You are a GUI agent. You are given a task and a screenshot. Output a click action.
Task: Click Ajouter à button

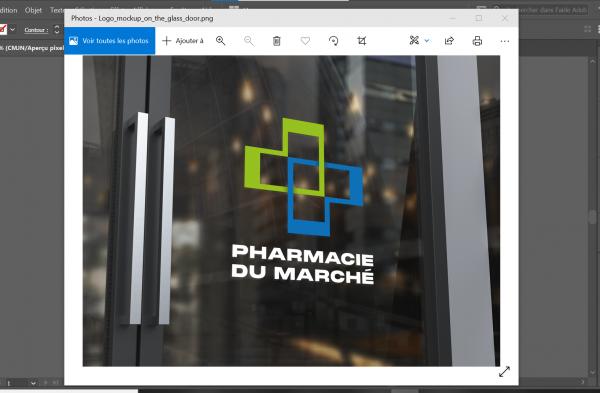(x=183, y=41)
